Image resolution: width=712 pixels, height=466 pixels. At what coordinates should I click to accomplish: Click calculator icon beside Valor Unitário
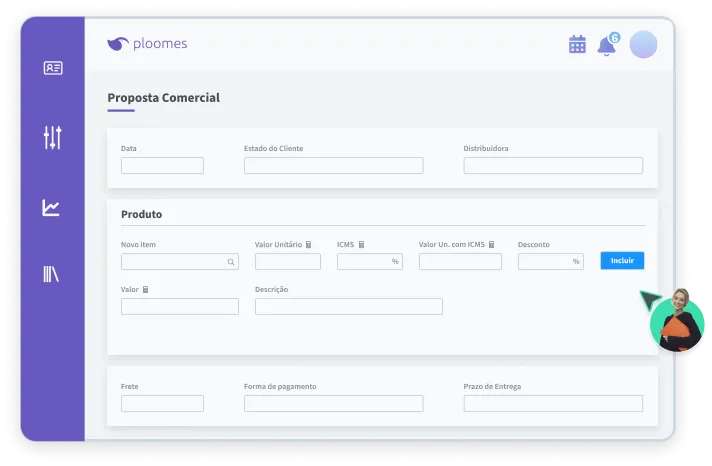click(x=308, y=245)
